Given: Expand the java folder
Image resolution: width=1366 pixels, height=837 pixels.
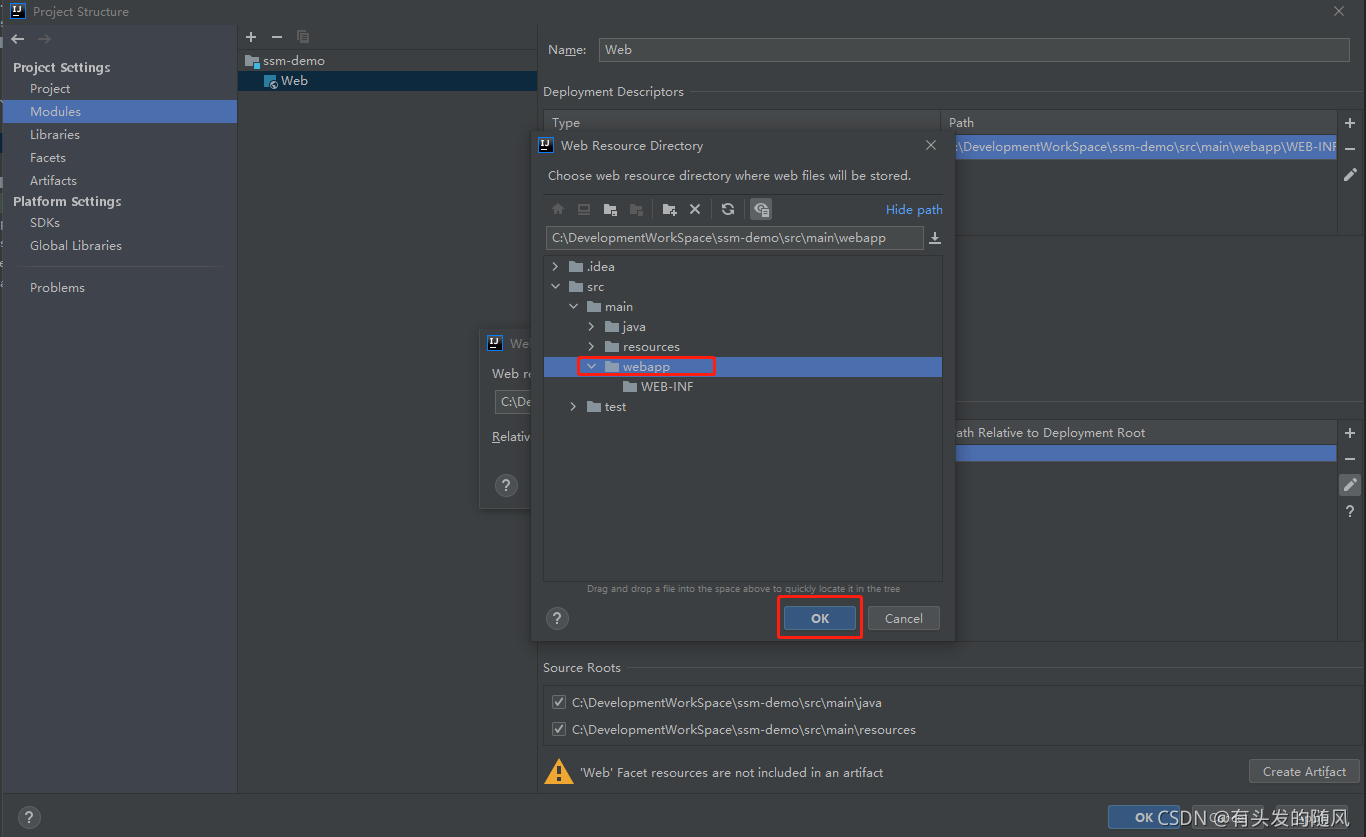Looking at the screenshot, I should point(592,327).
